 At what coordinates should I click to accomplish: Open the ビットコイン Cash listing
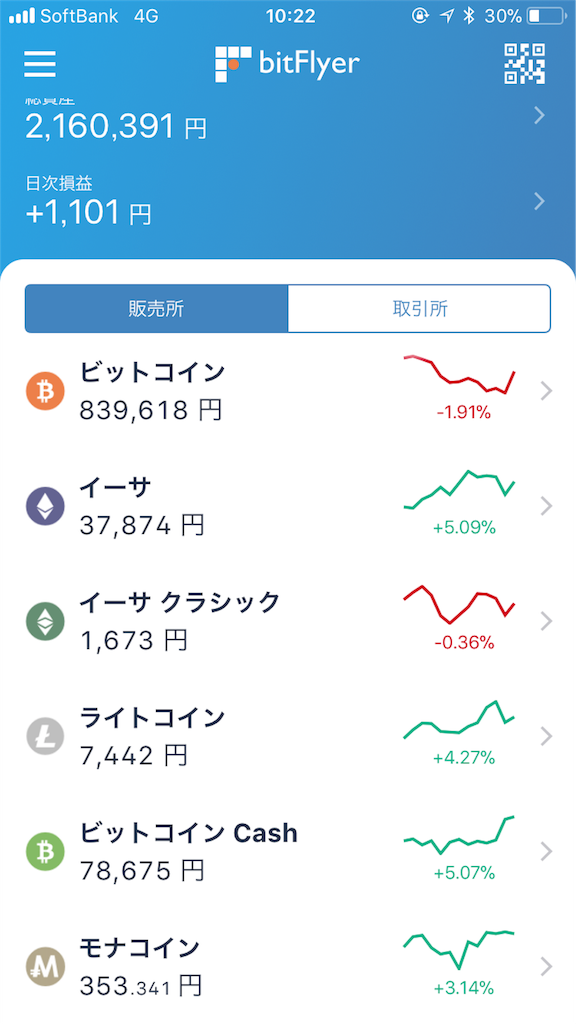pyautogui.click(x=288, y=851)
